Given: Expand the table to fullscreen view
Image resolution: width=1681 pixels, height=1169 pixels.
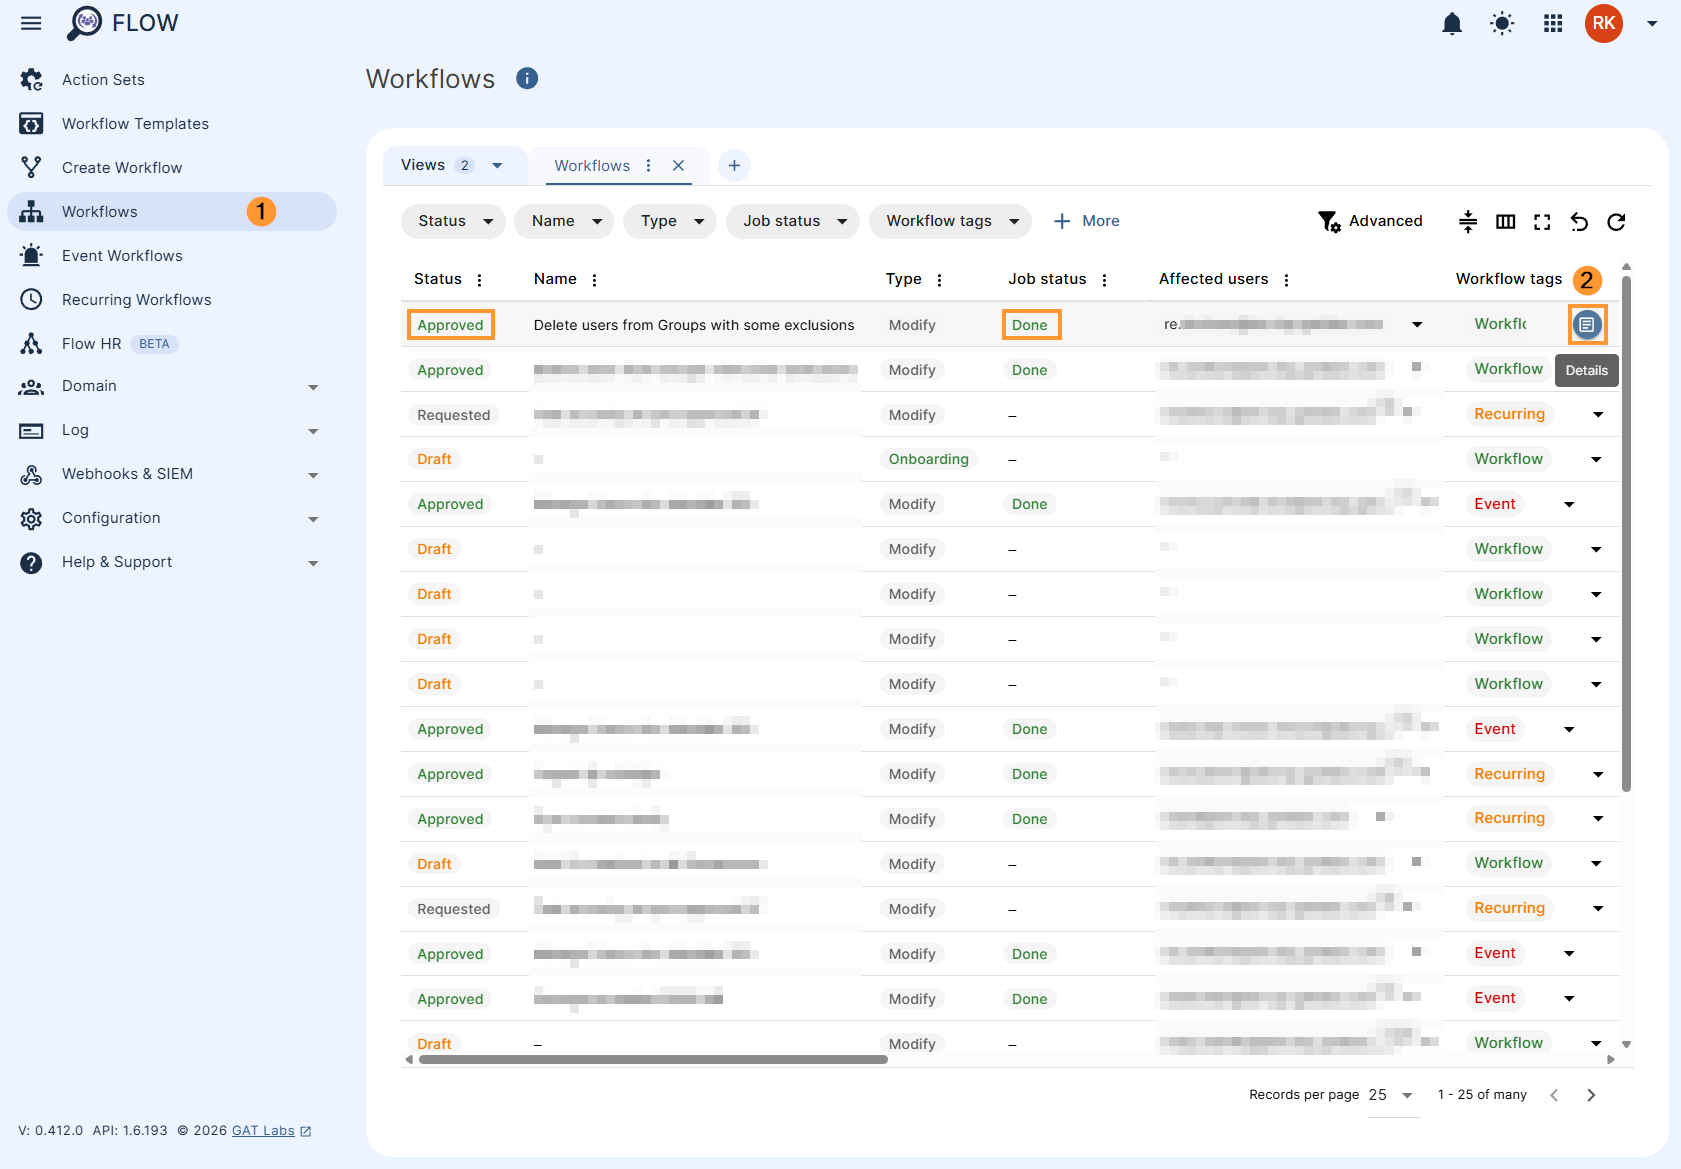Looking at the screenshot, I should tap(1541, 222).
